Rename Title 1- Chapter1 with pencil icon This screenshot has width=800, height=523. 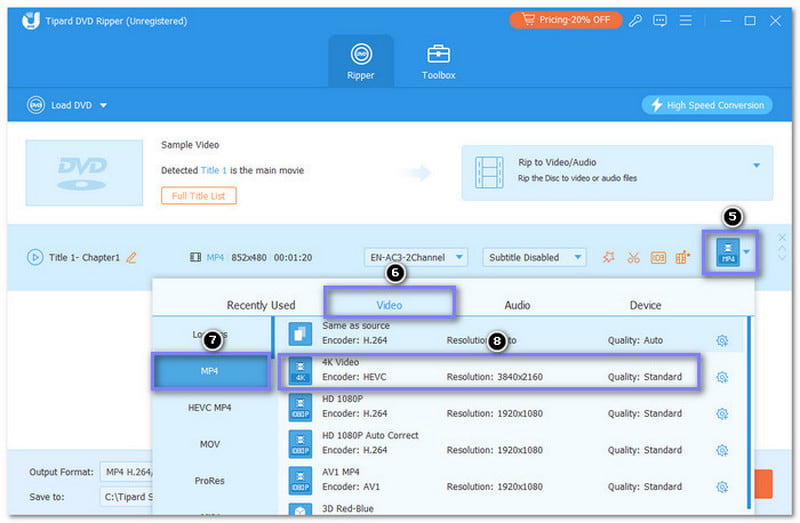131,258
